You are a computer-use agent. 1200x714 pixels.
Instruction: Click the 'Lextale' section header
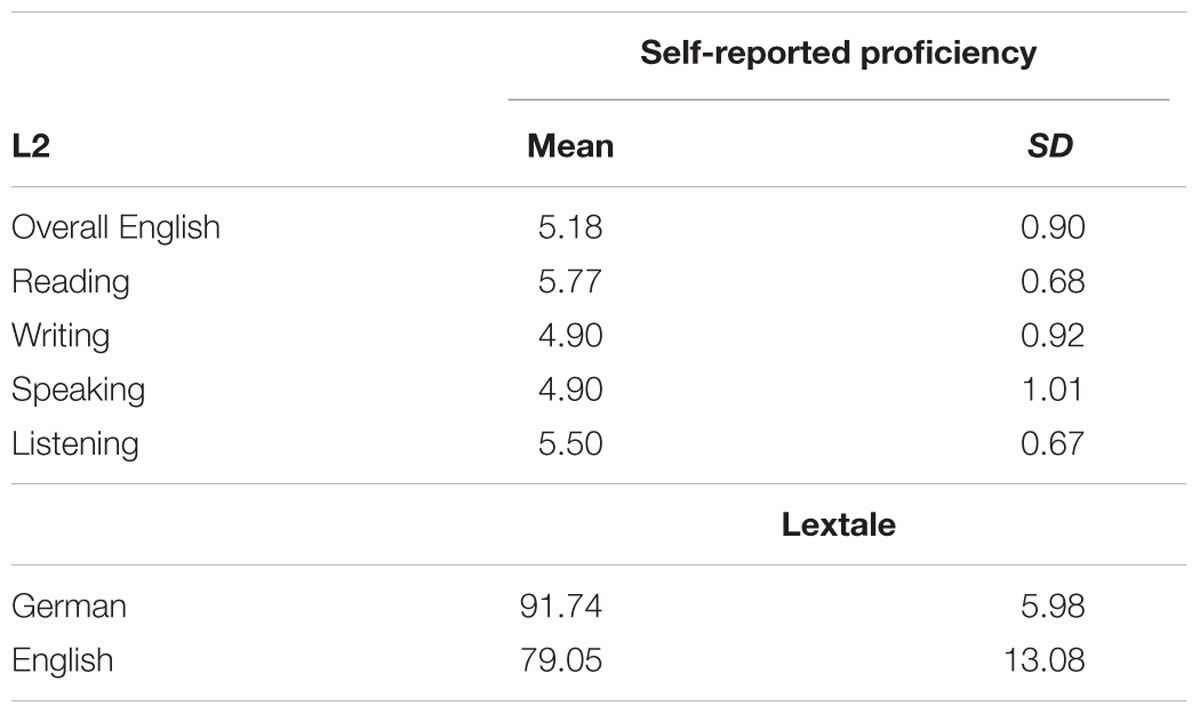838,524
